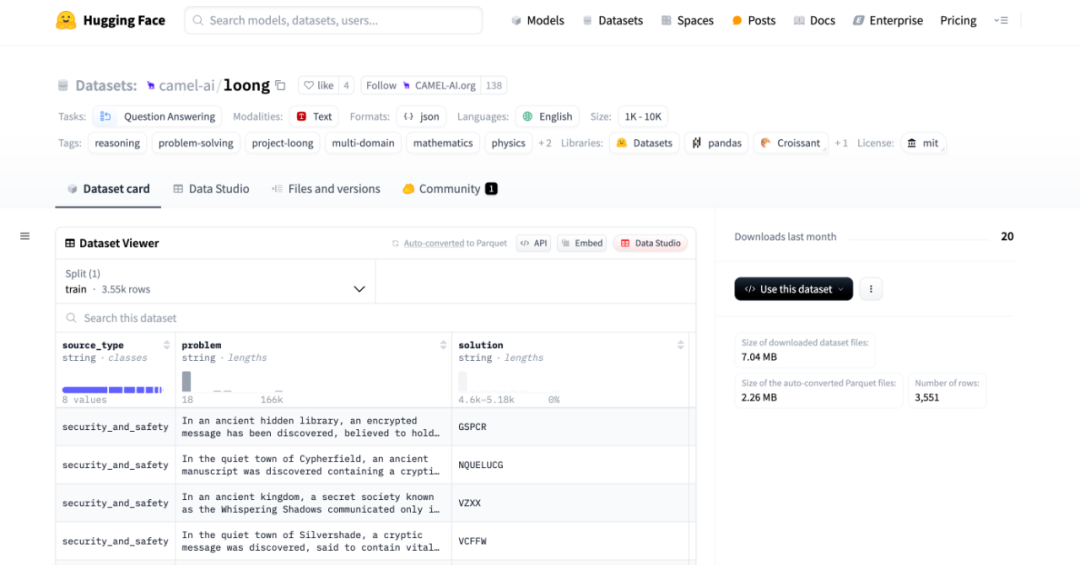
Task: Click the loong dataset name
Action: click(x=247, y=85)
